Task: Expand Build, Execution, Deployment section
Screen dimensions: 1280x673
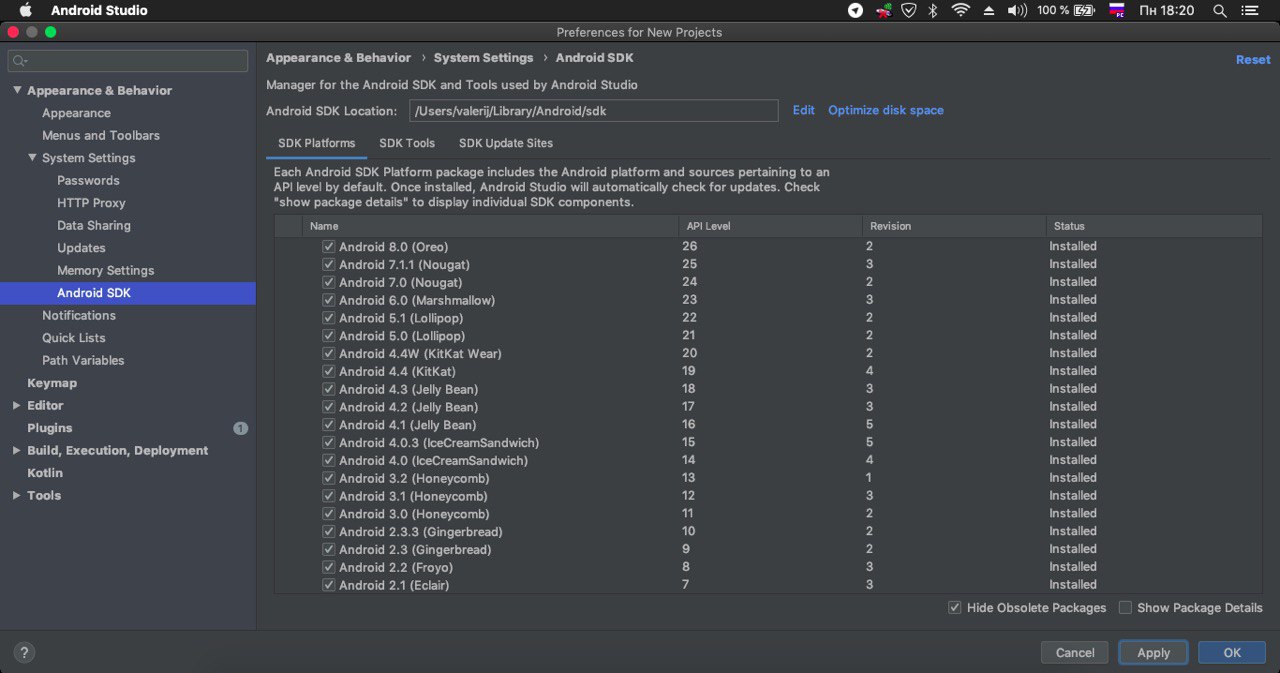Action: point(16,451)
